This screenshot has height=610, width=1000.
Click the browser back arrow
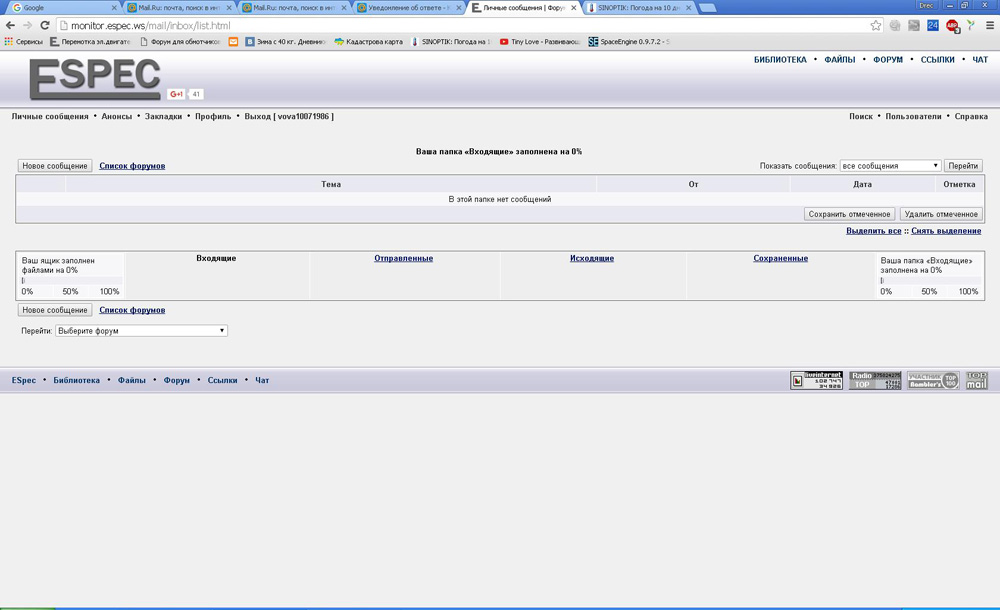point(10,25)
